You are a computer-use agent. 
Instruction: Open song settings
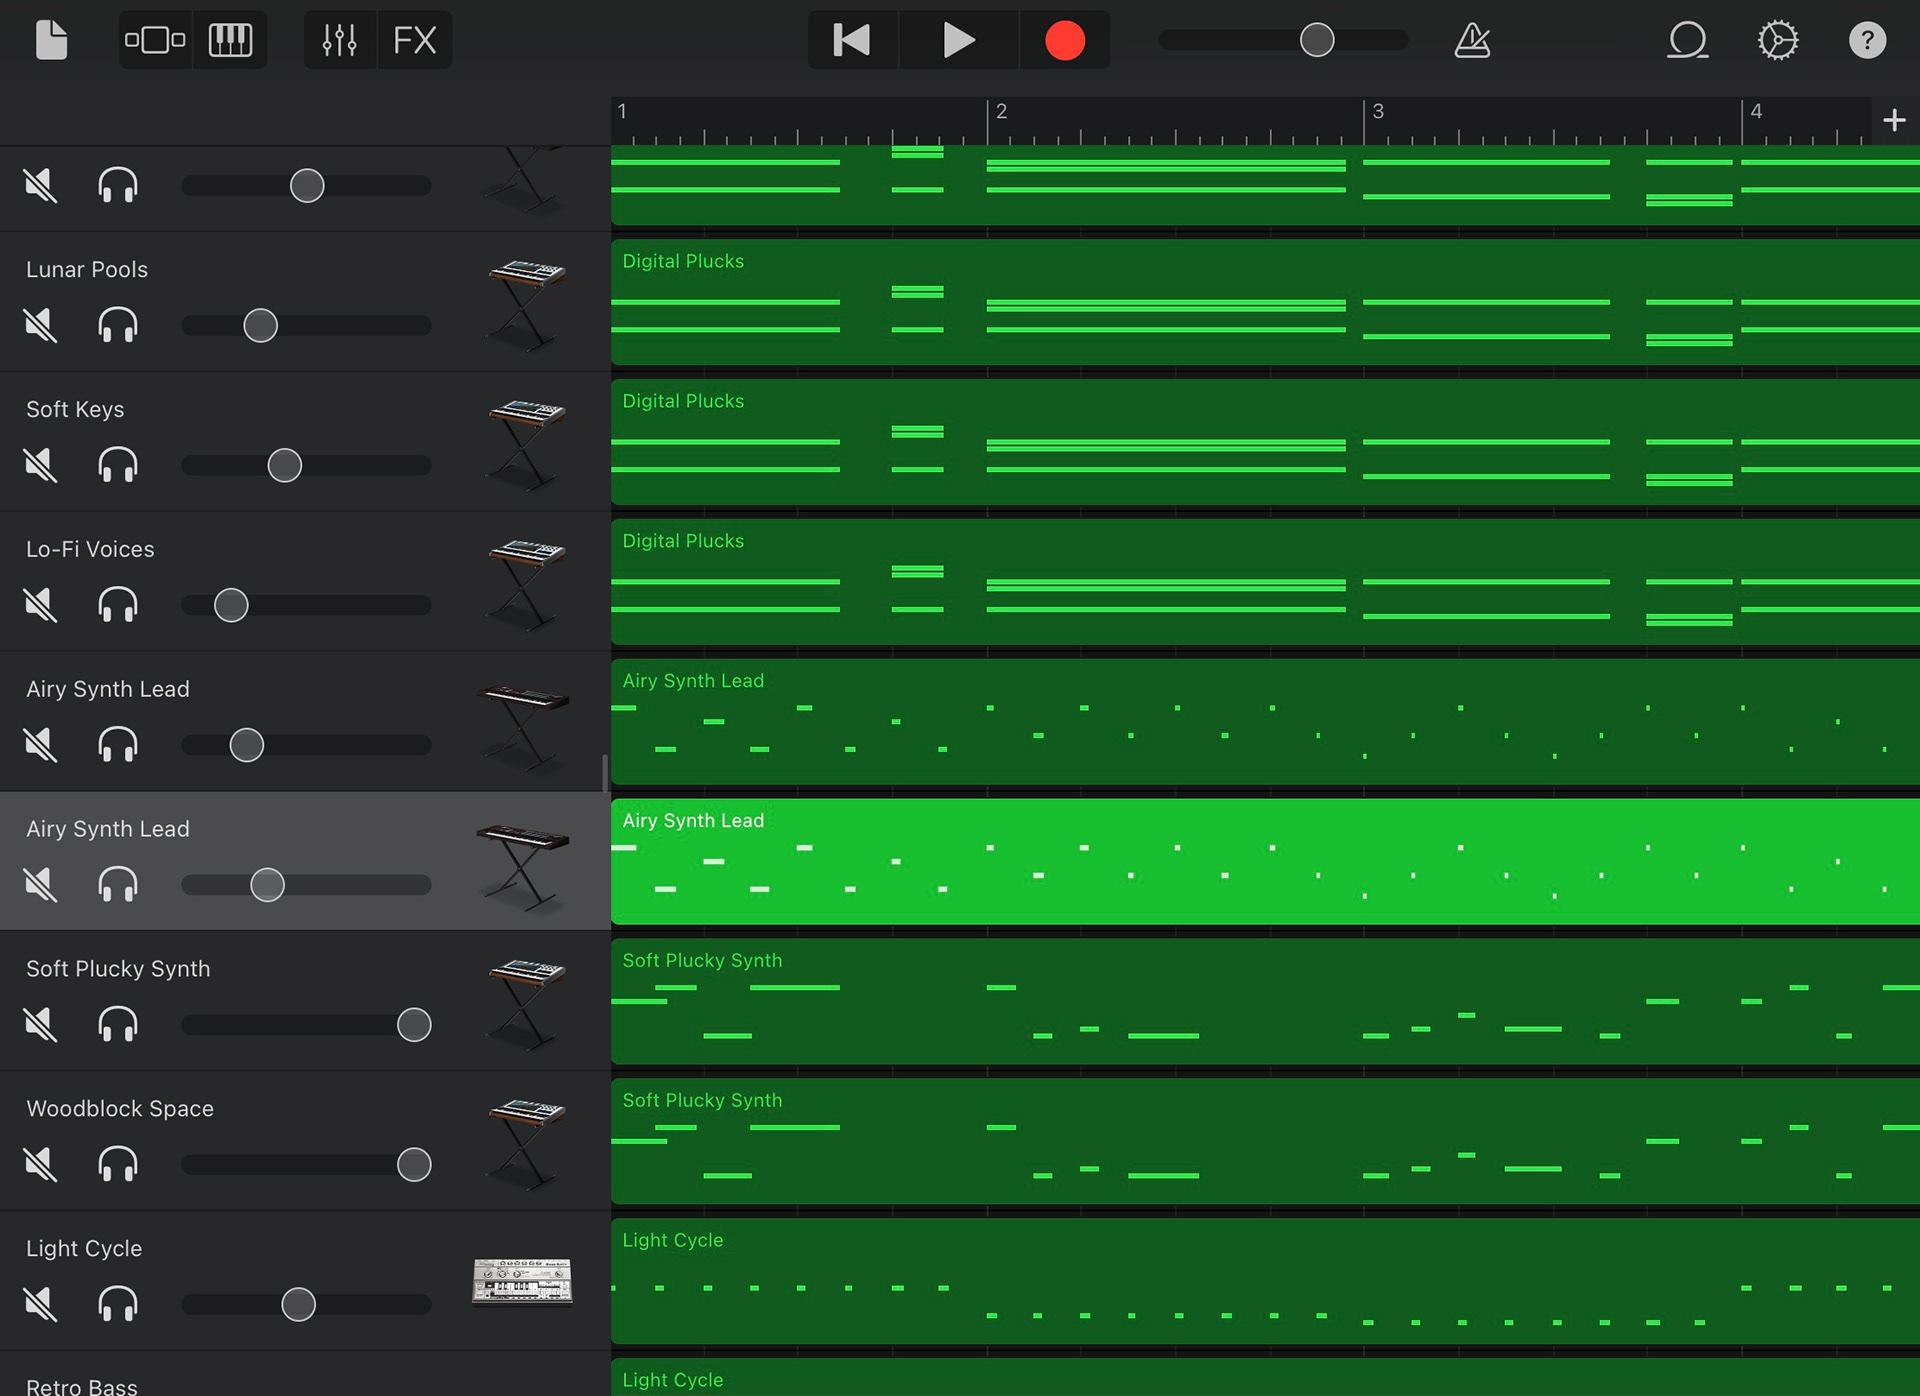click(1778, 40)
